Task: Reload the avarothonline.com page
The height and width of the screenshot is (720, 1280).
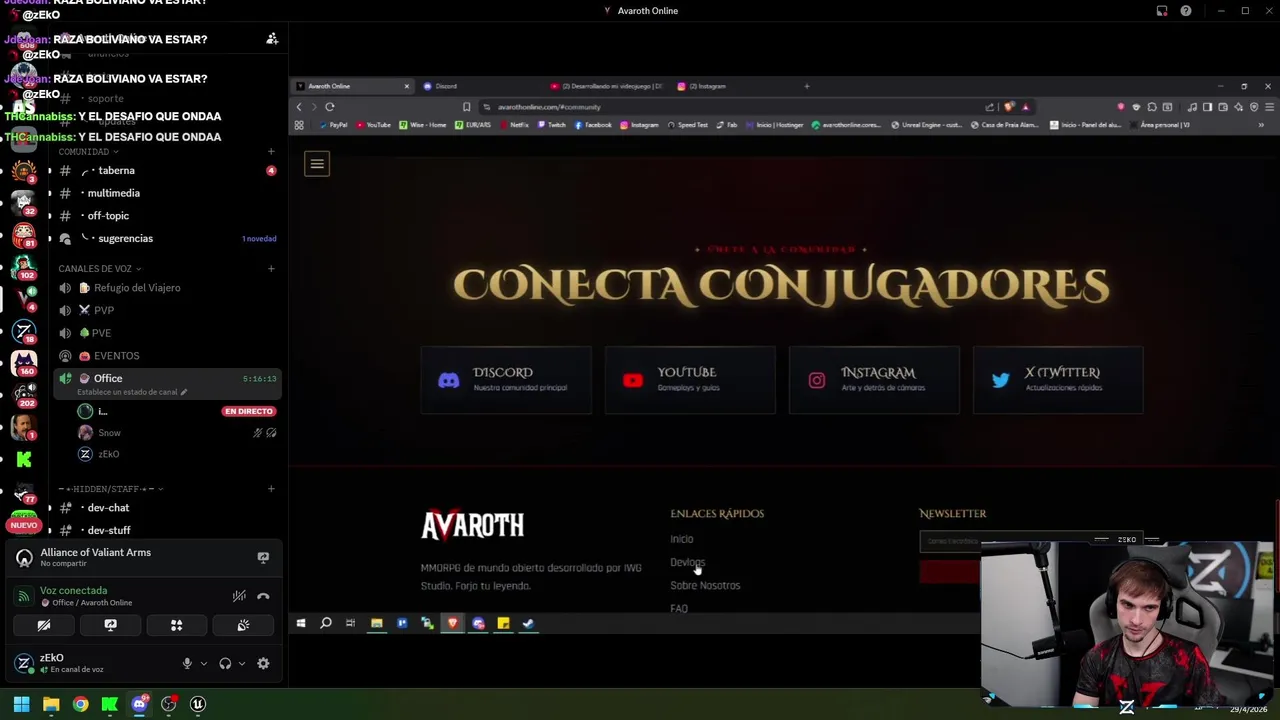Action: (330, 107)
